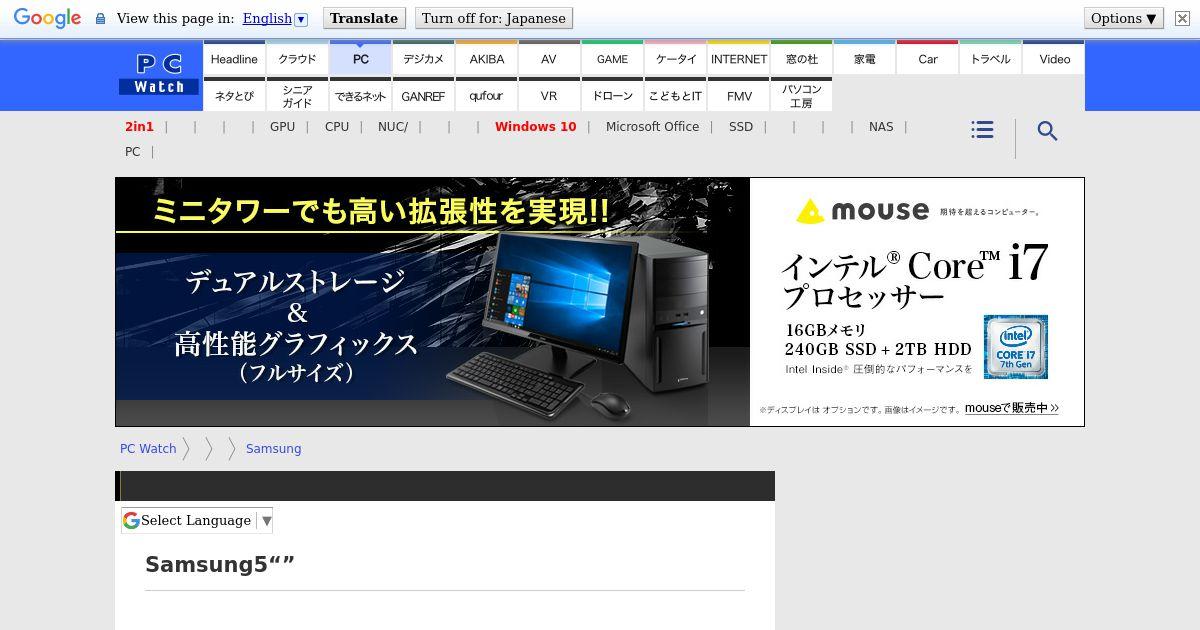Open the トラベル tab
1200x630 pixels.
click(990, 59)
